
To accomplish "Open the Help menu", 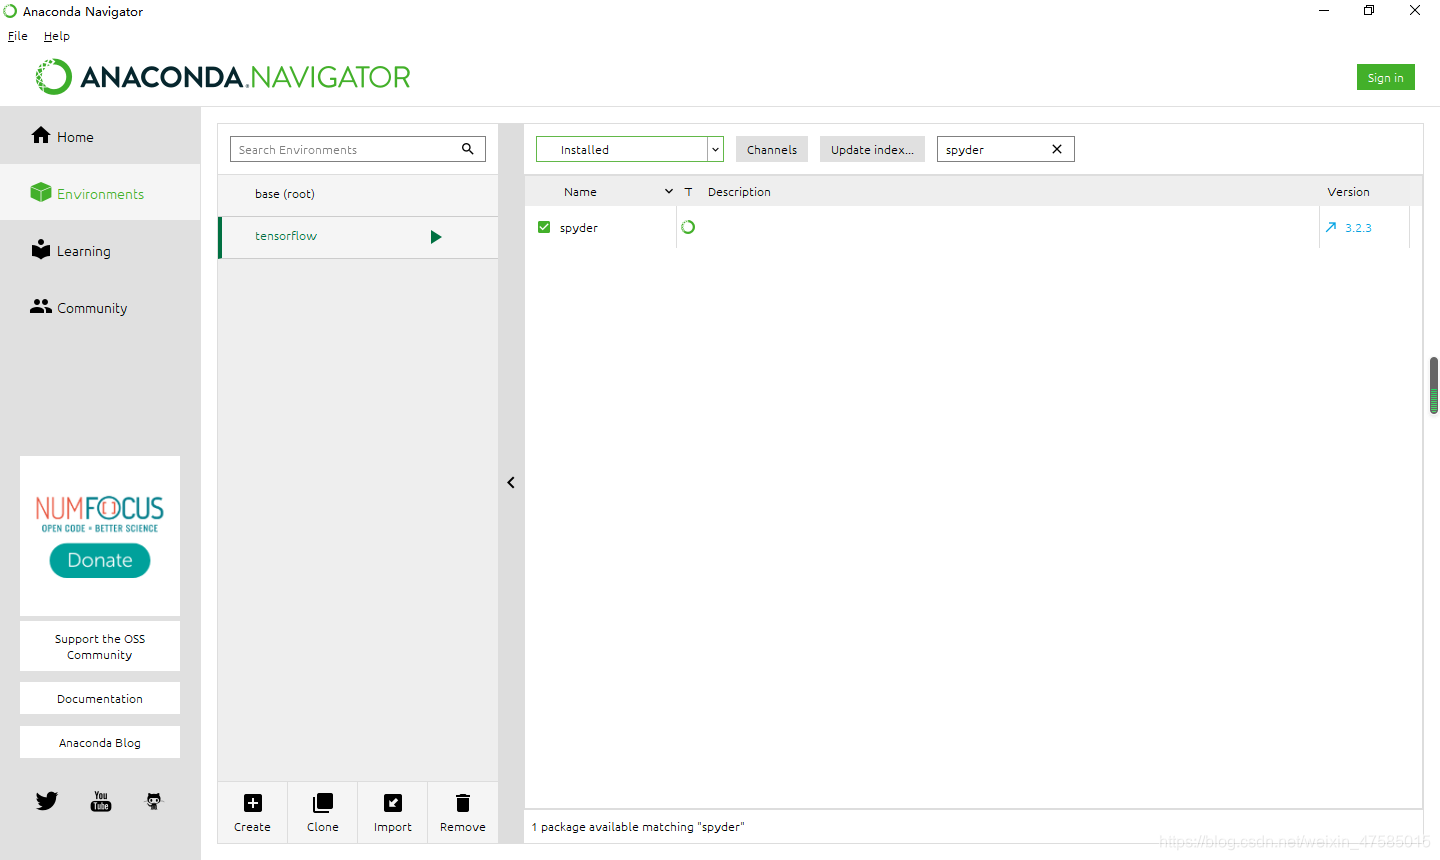I will click(57, 36).
